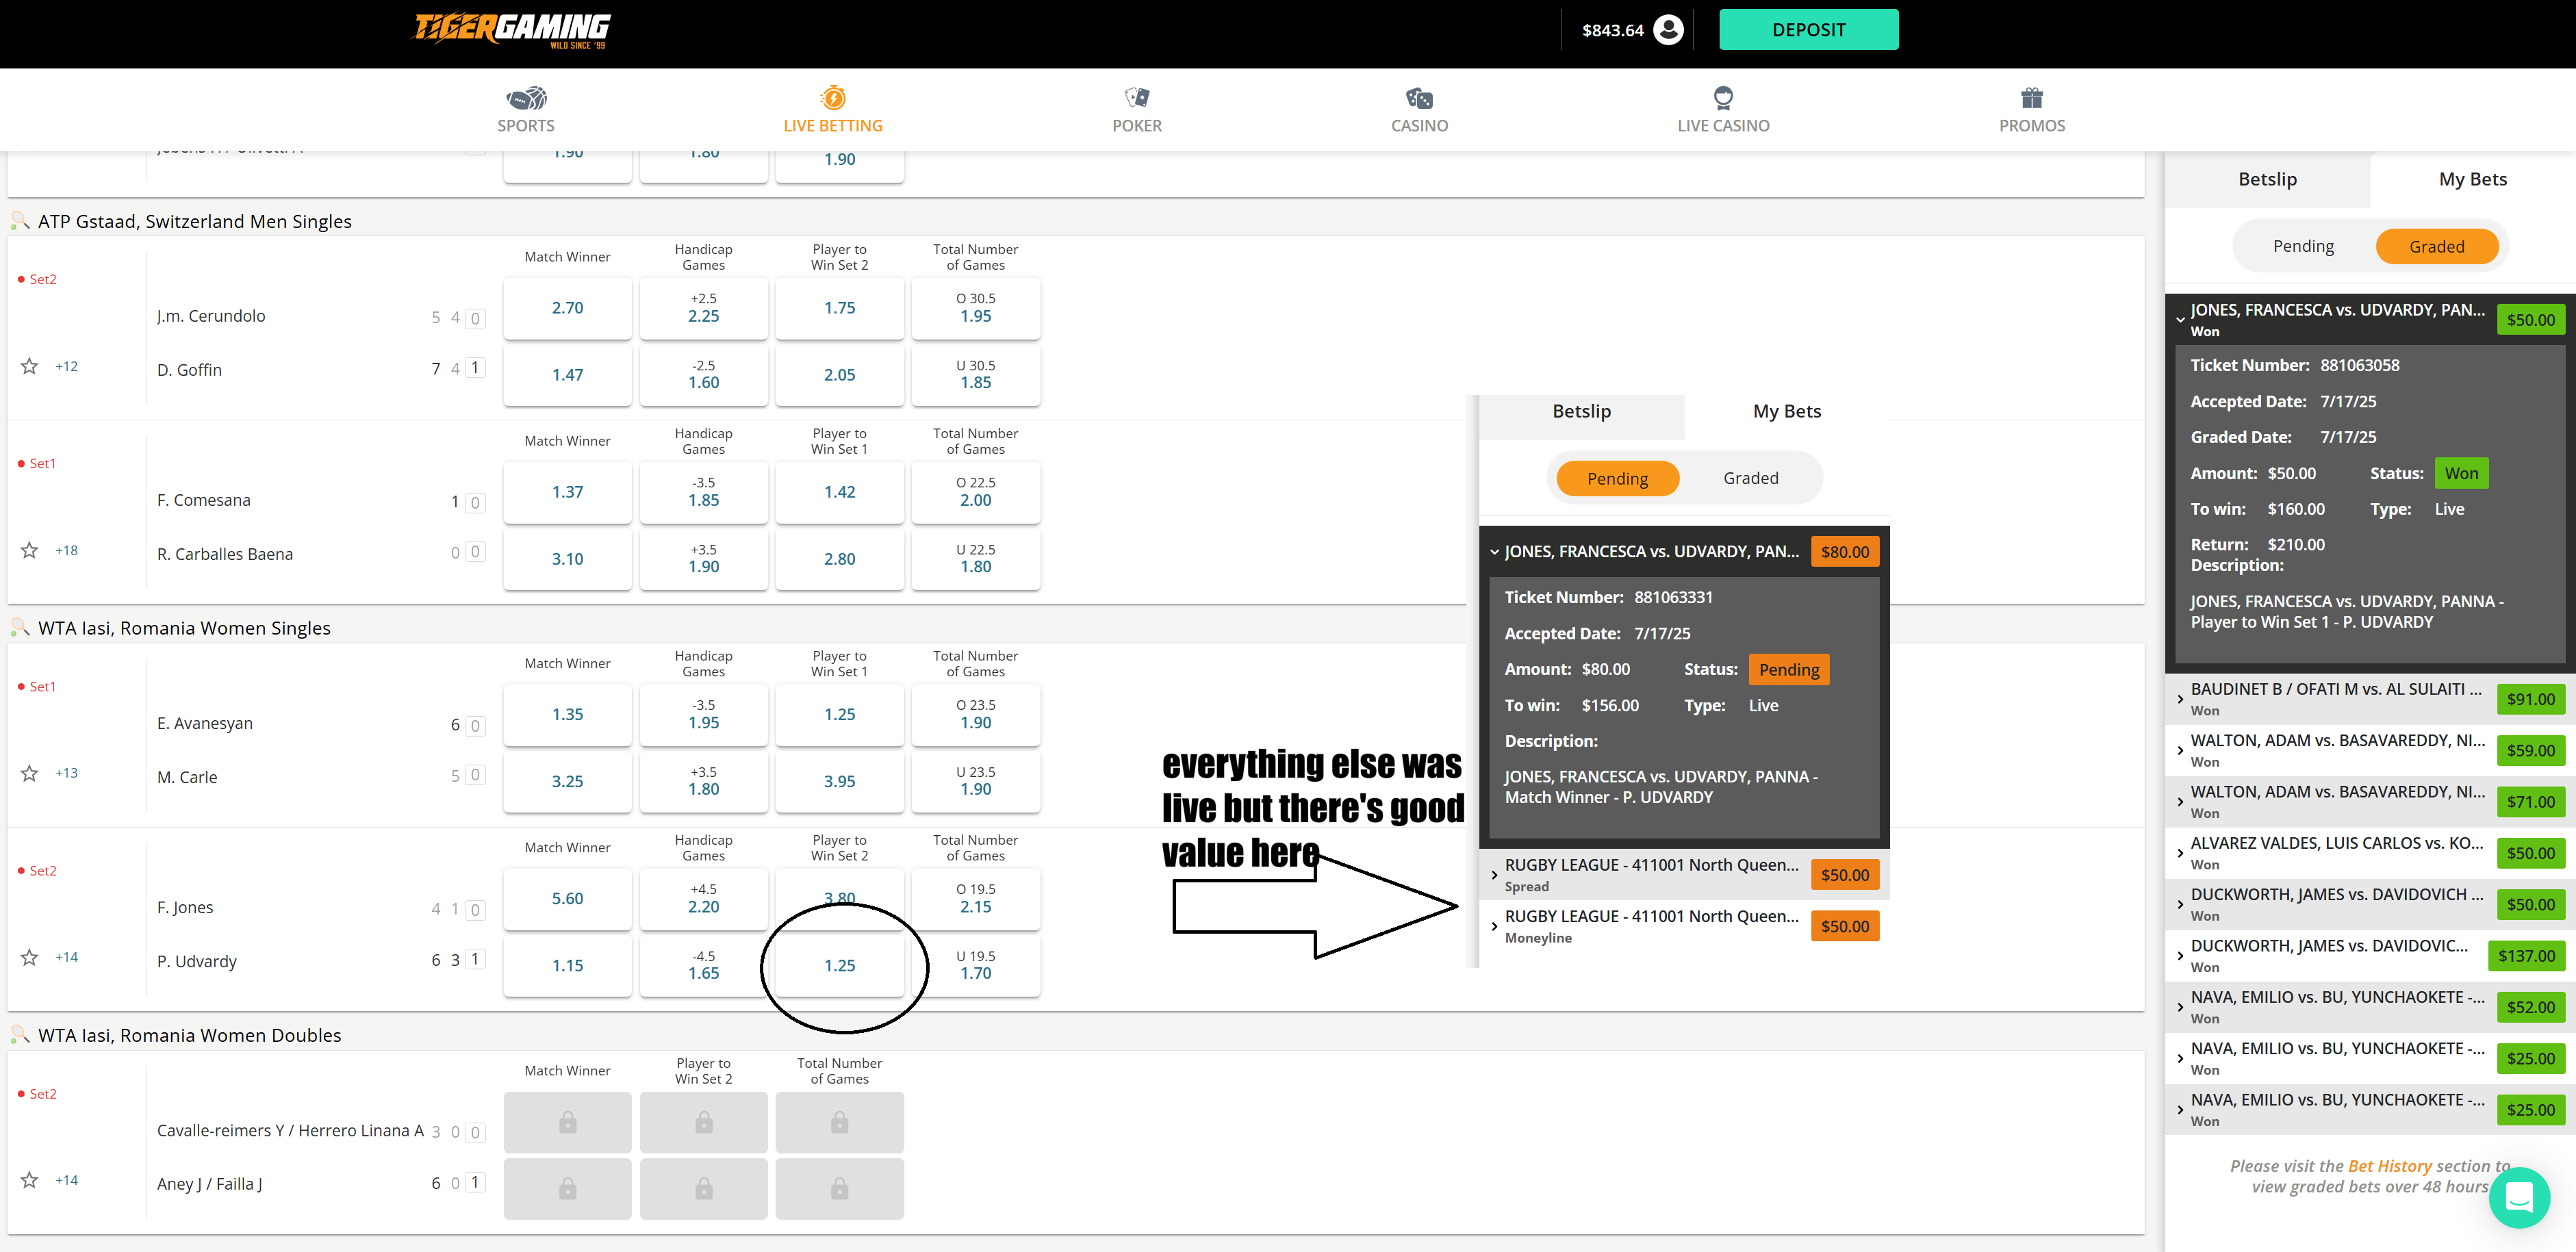Show +14 more markets for Jones match

(x=66, y=957)
